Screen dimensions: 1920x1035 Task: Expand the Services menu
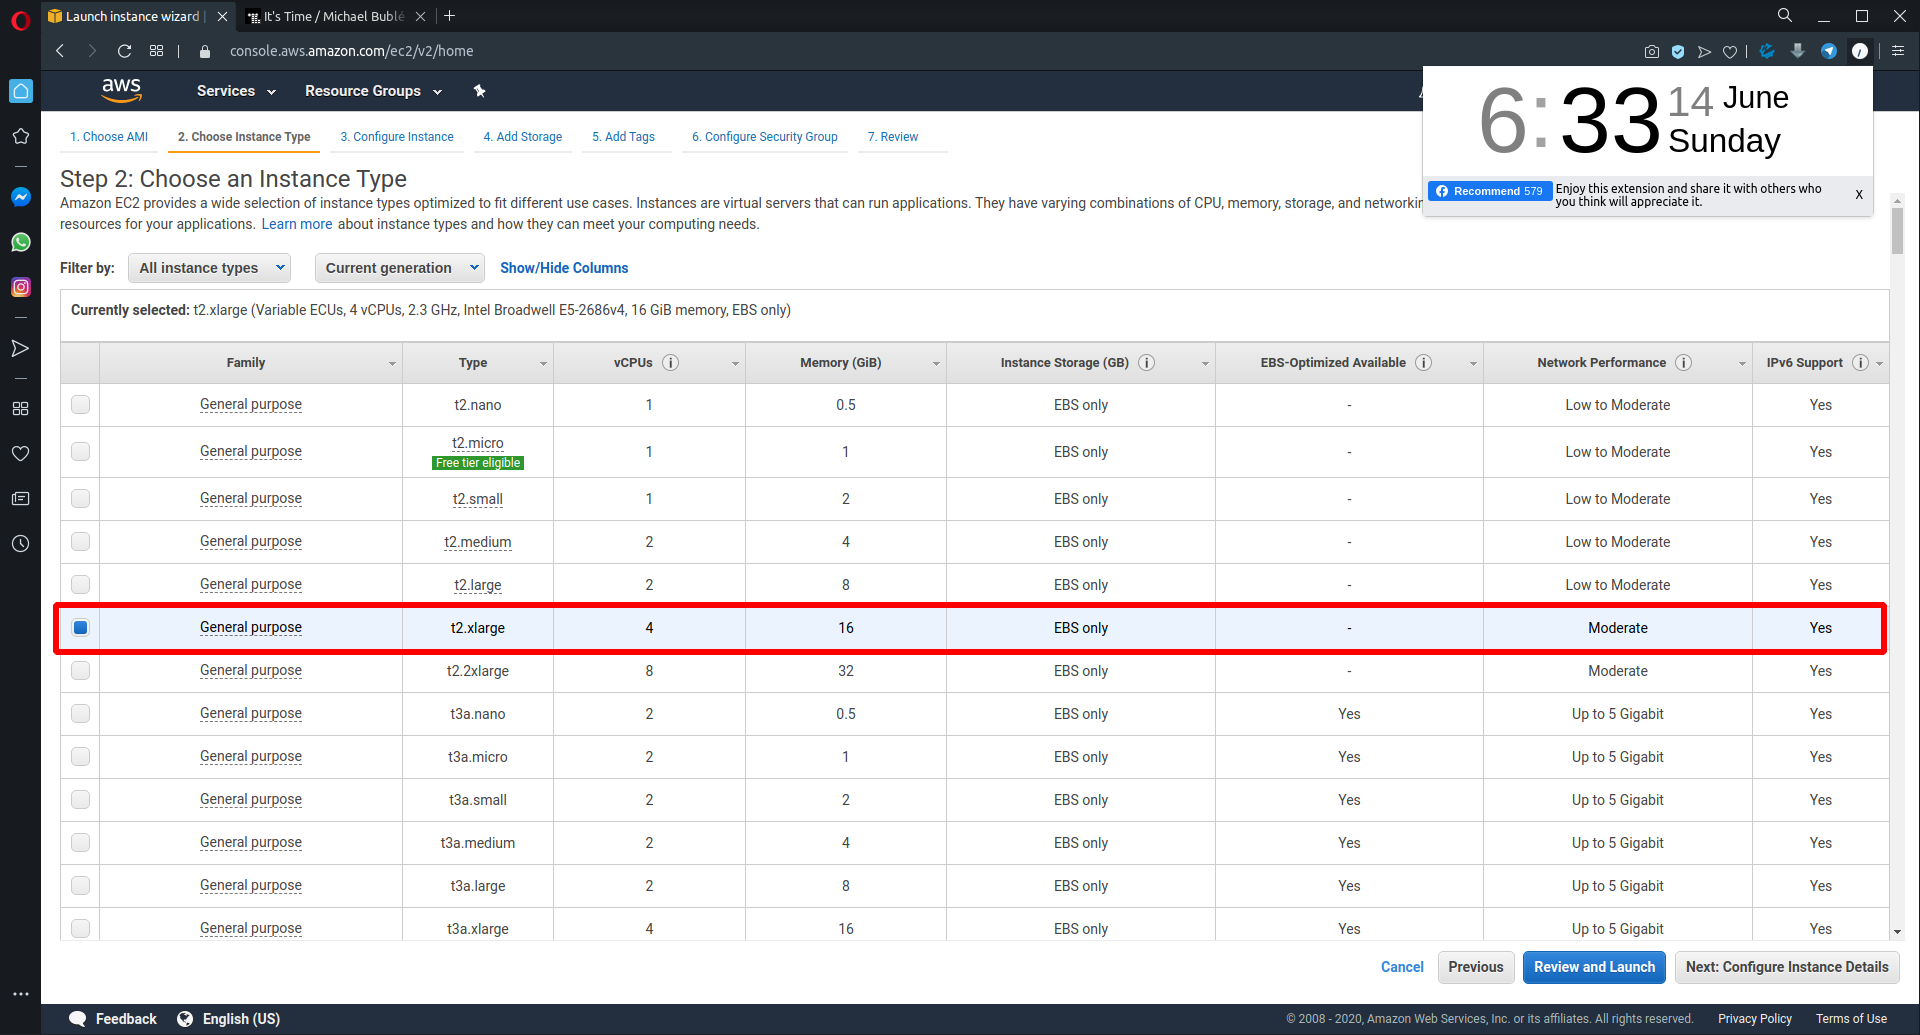click(236, 91)
